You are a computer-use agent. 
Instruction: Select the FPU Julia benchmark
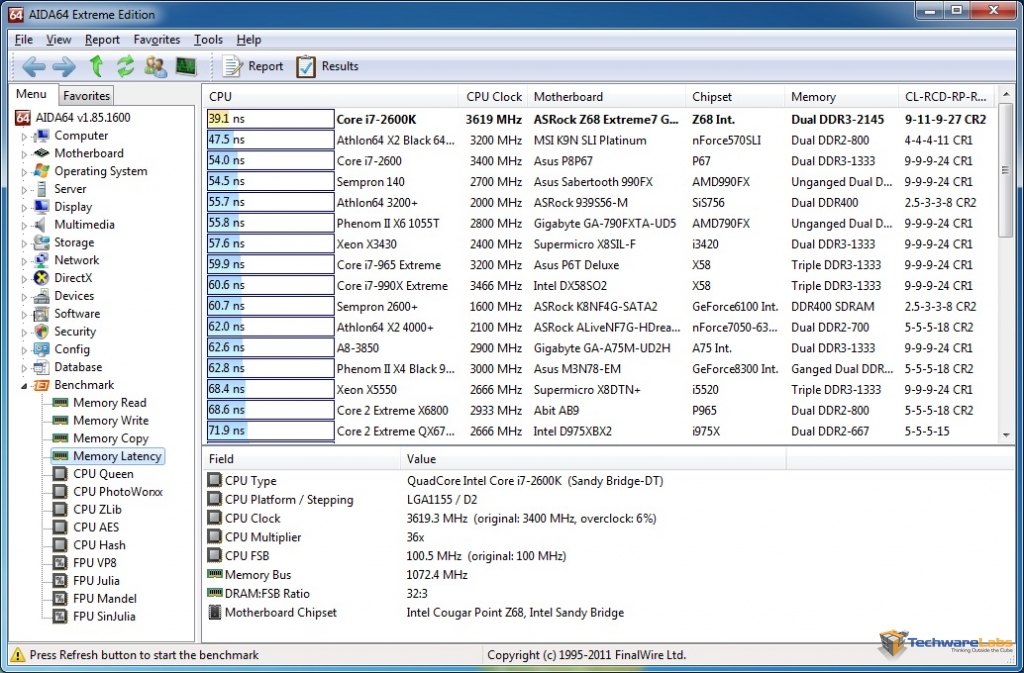pos(96,581)
